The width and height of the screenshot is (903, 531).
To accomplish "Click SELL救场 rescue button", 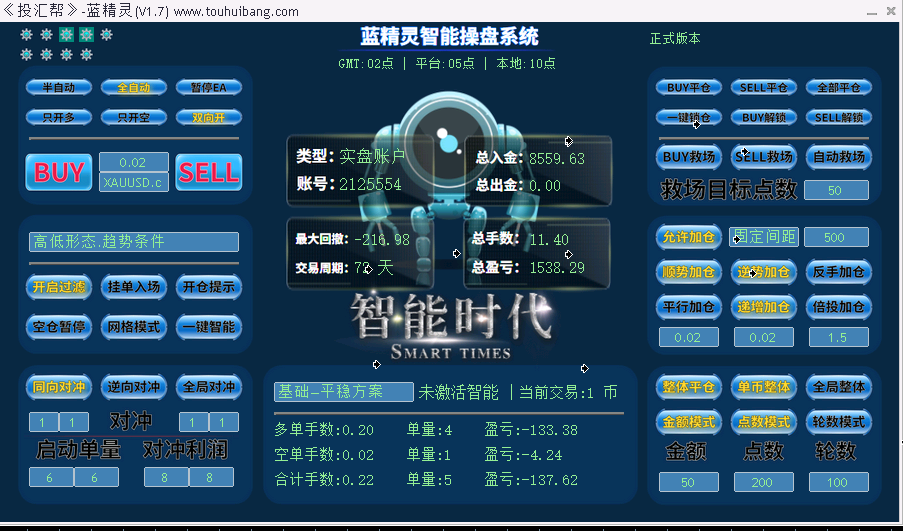I will tap(764, 157).
